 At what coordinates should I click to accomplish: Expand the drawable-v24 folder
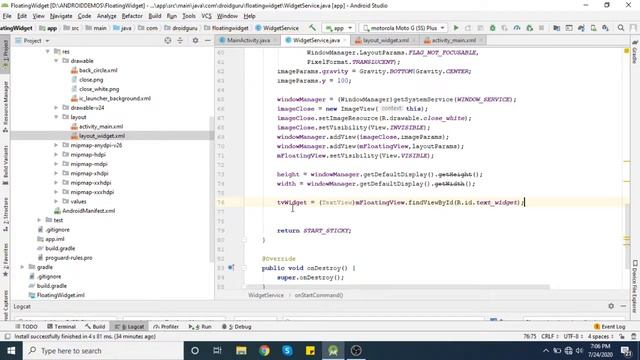[56, 108]
